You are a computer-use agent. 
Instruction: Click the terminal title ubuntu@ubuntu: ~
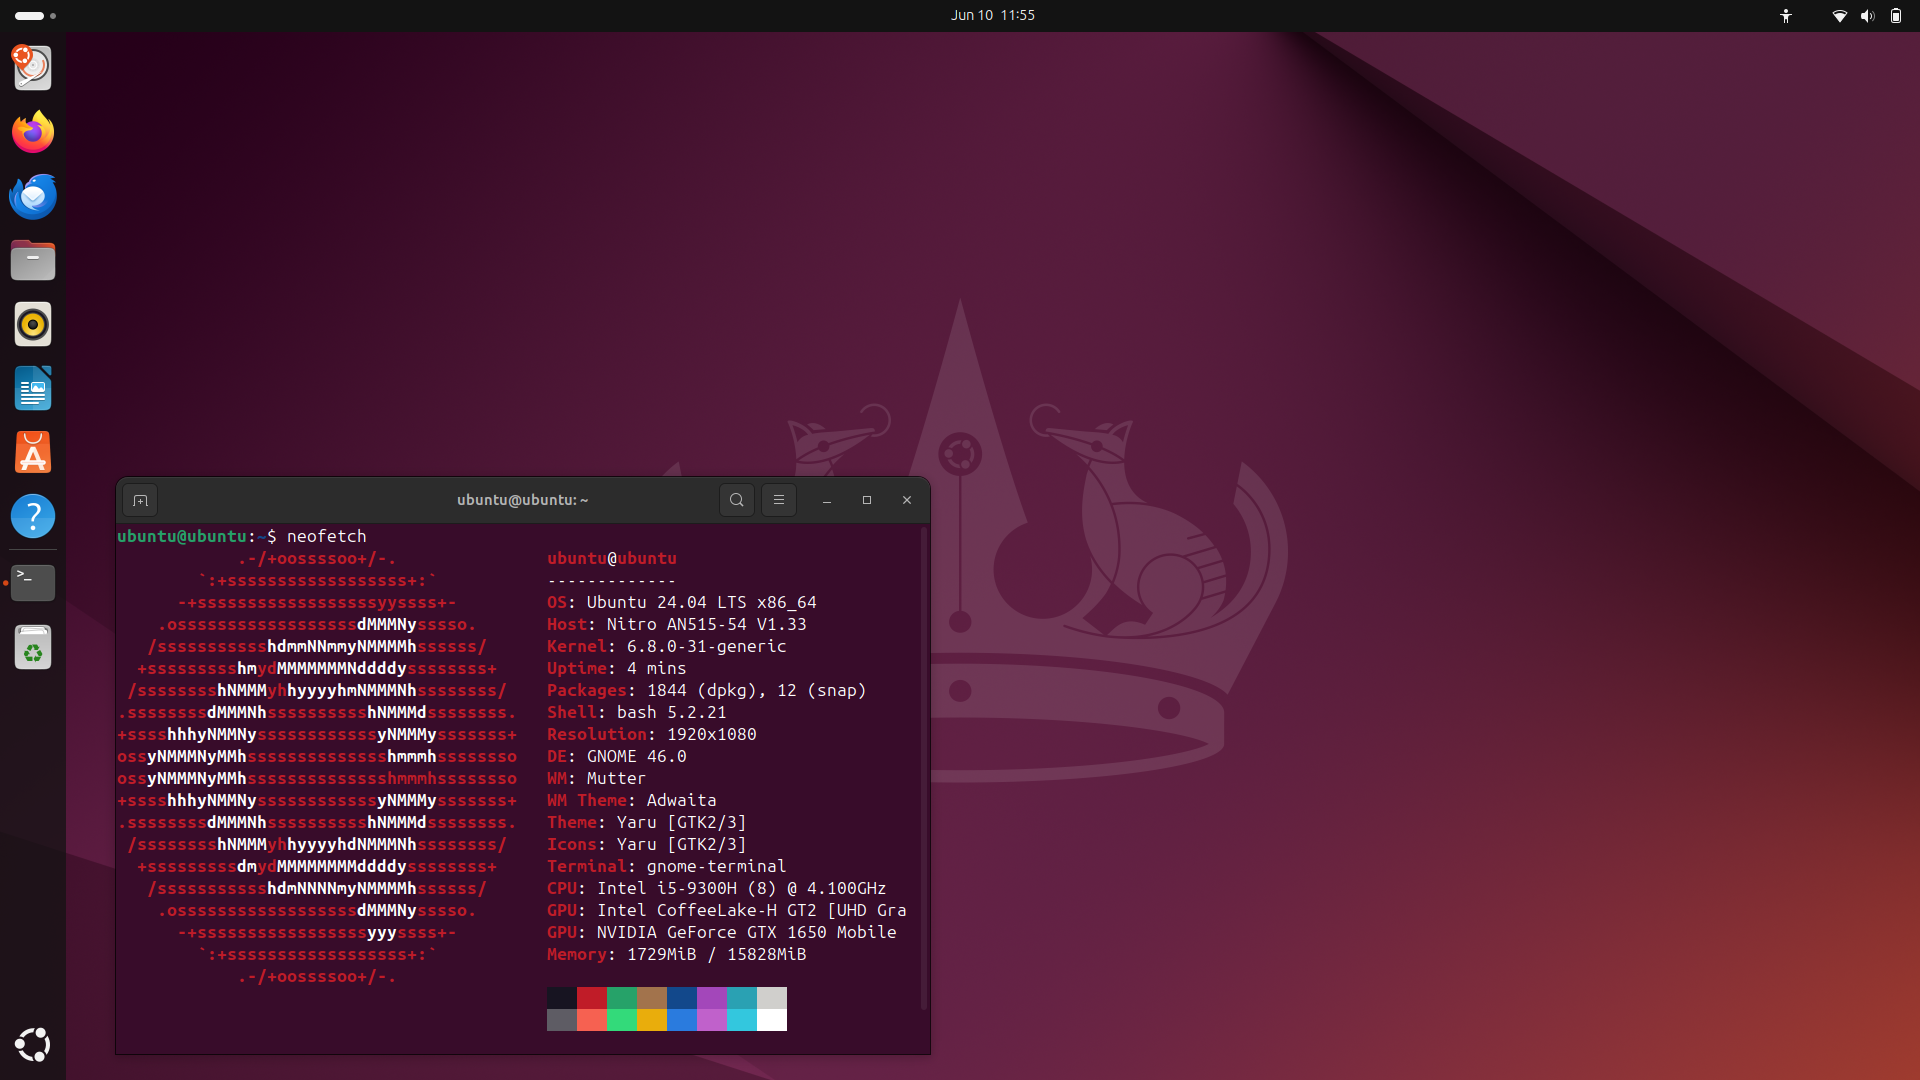click(523, 500)
